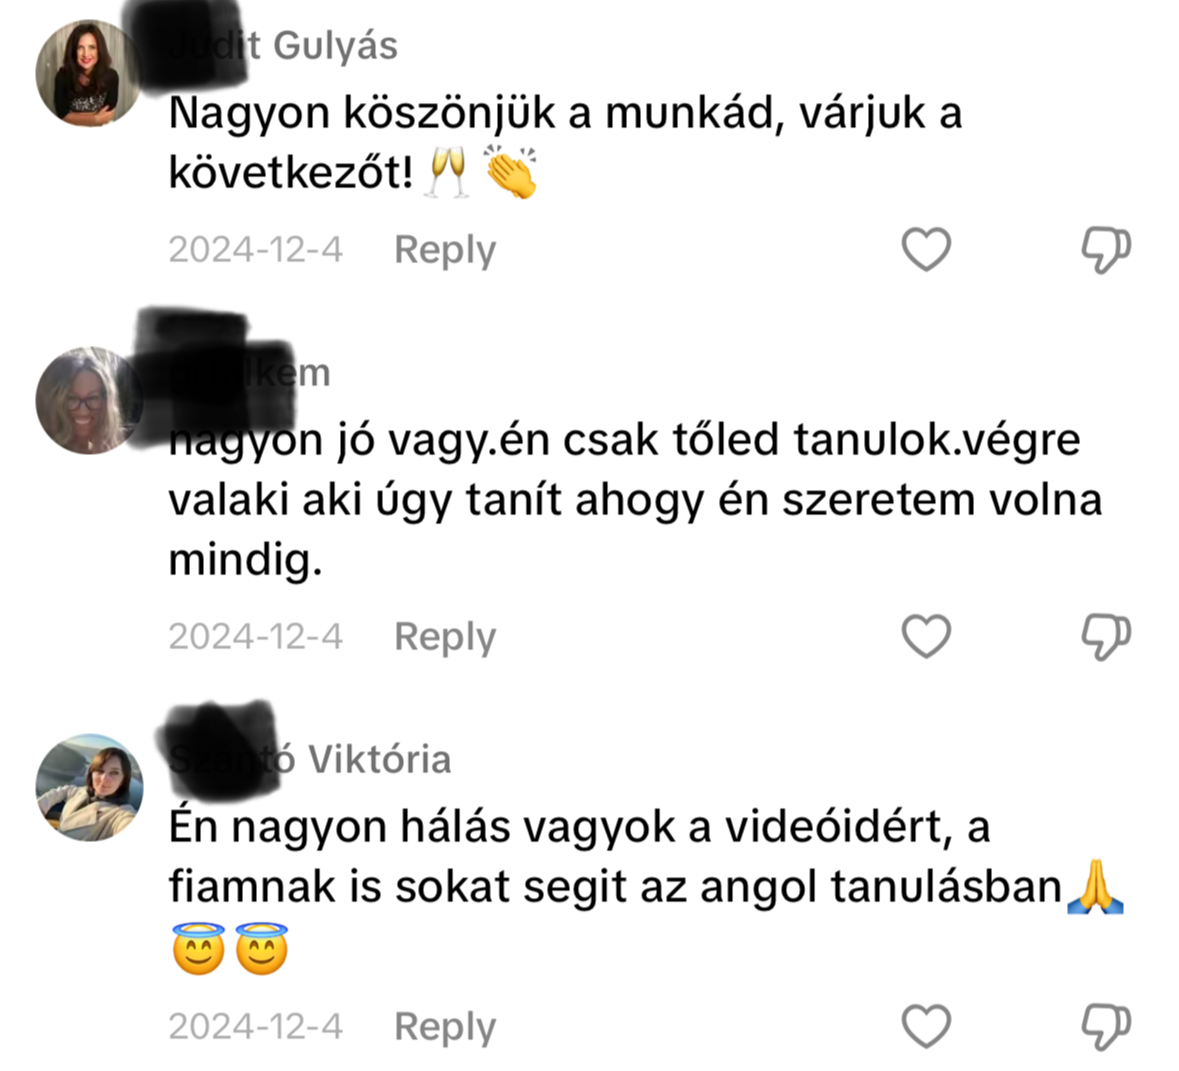
Task: Dislike the comment about 'angol tanulásban'
Action: coord(1106,1027)
